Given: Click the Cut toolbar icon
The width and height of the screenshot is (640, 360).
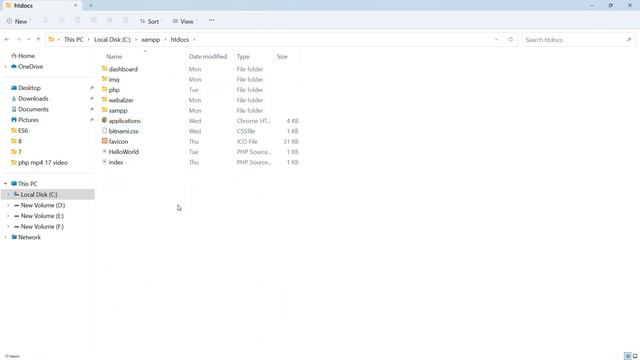Looking at the screenshot, I should click(x=46, y=21).
